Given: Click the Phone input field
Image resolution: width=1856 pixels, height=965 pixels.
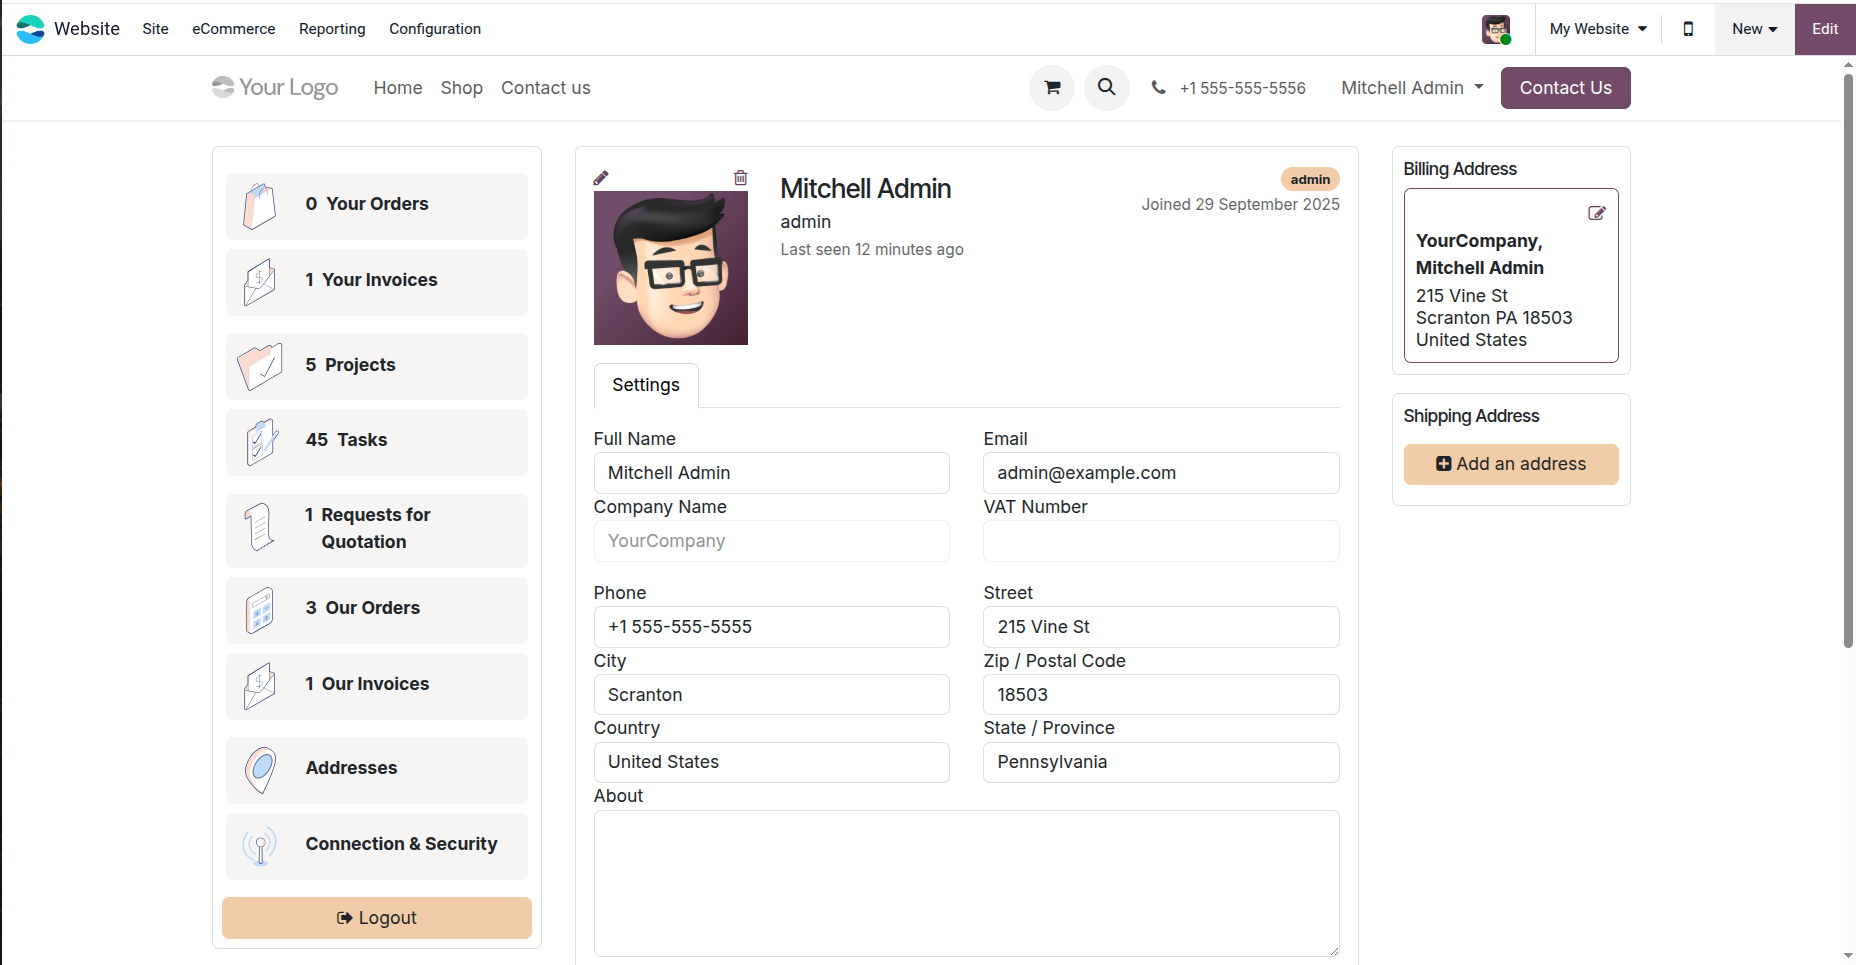Looking at the screenshot, I should click(x=772, y=627).
